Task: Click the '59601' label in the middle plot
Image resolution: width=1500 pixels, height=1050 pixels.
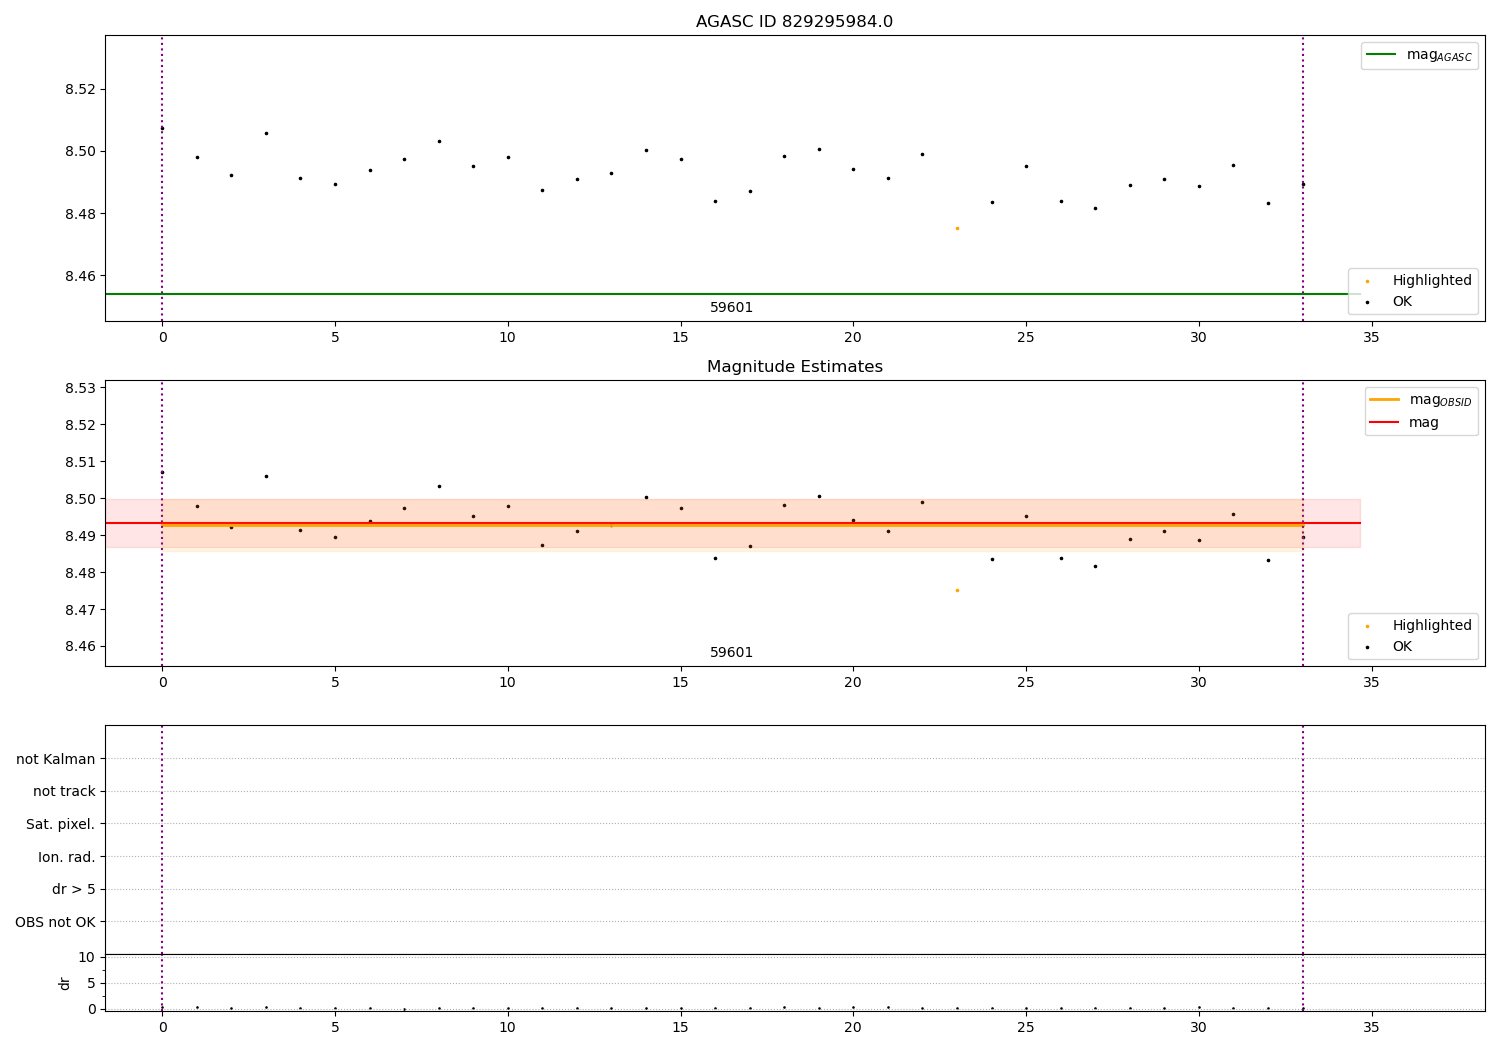Action: 731,653
